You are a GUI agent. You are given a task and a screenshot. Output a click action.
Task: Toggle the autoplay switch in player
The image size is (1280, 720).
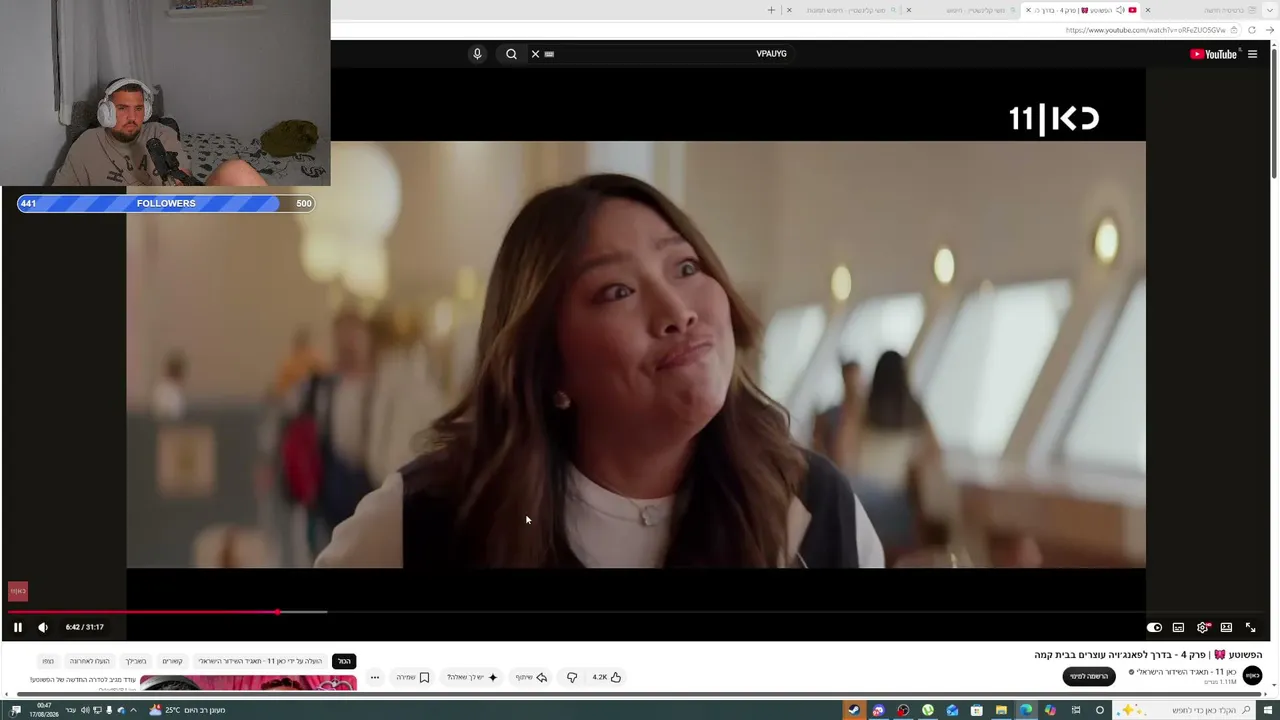[1154, 627]
